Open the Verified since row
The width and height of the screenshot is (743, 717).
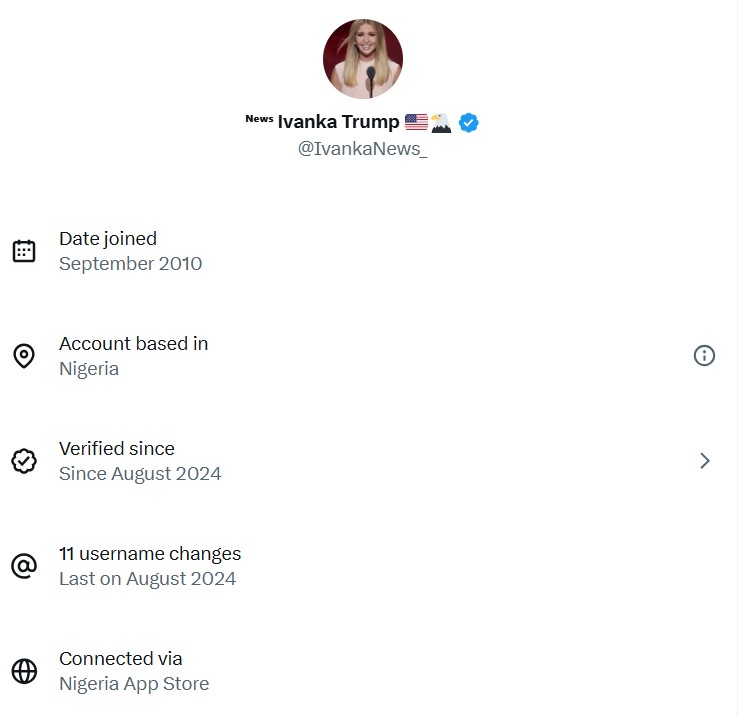click(140, 461)
